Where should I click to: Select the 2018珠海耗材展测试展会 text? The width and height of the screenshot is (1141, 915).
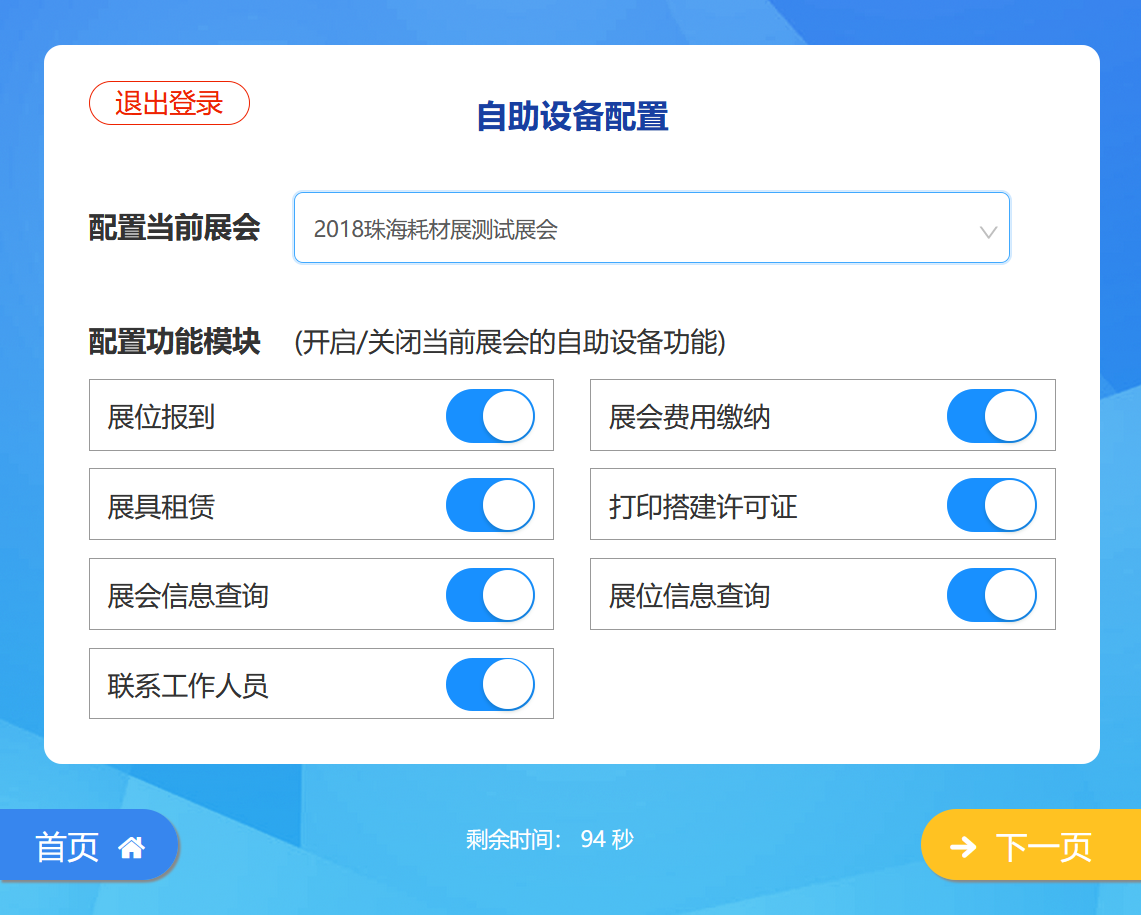point(435,229)
